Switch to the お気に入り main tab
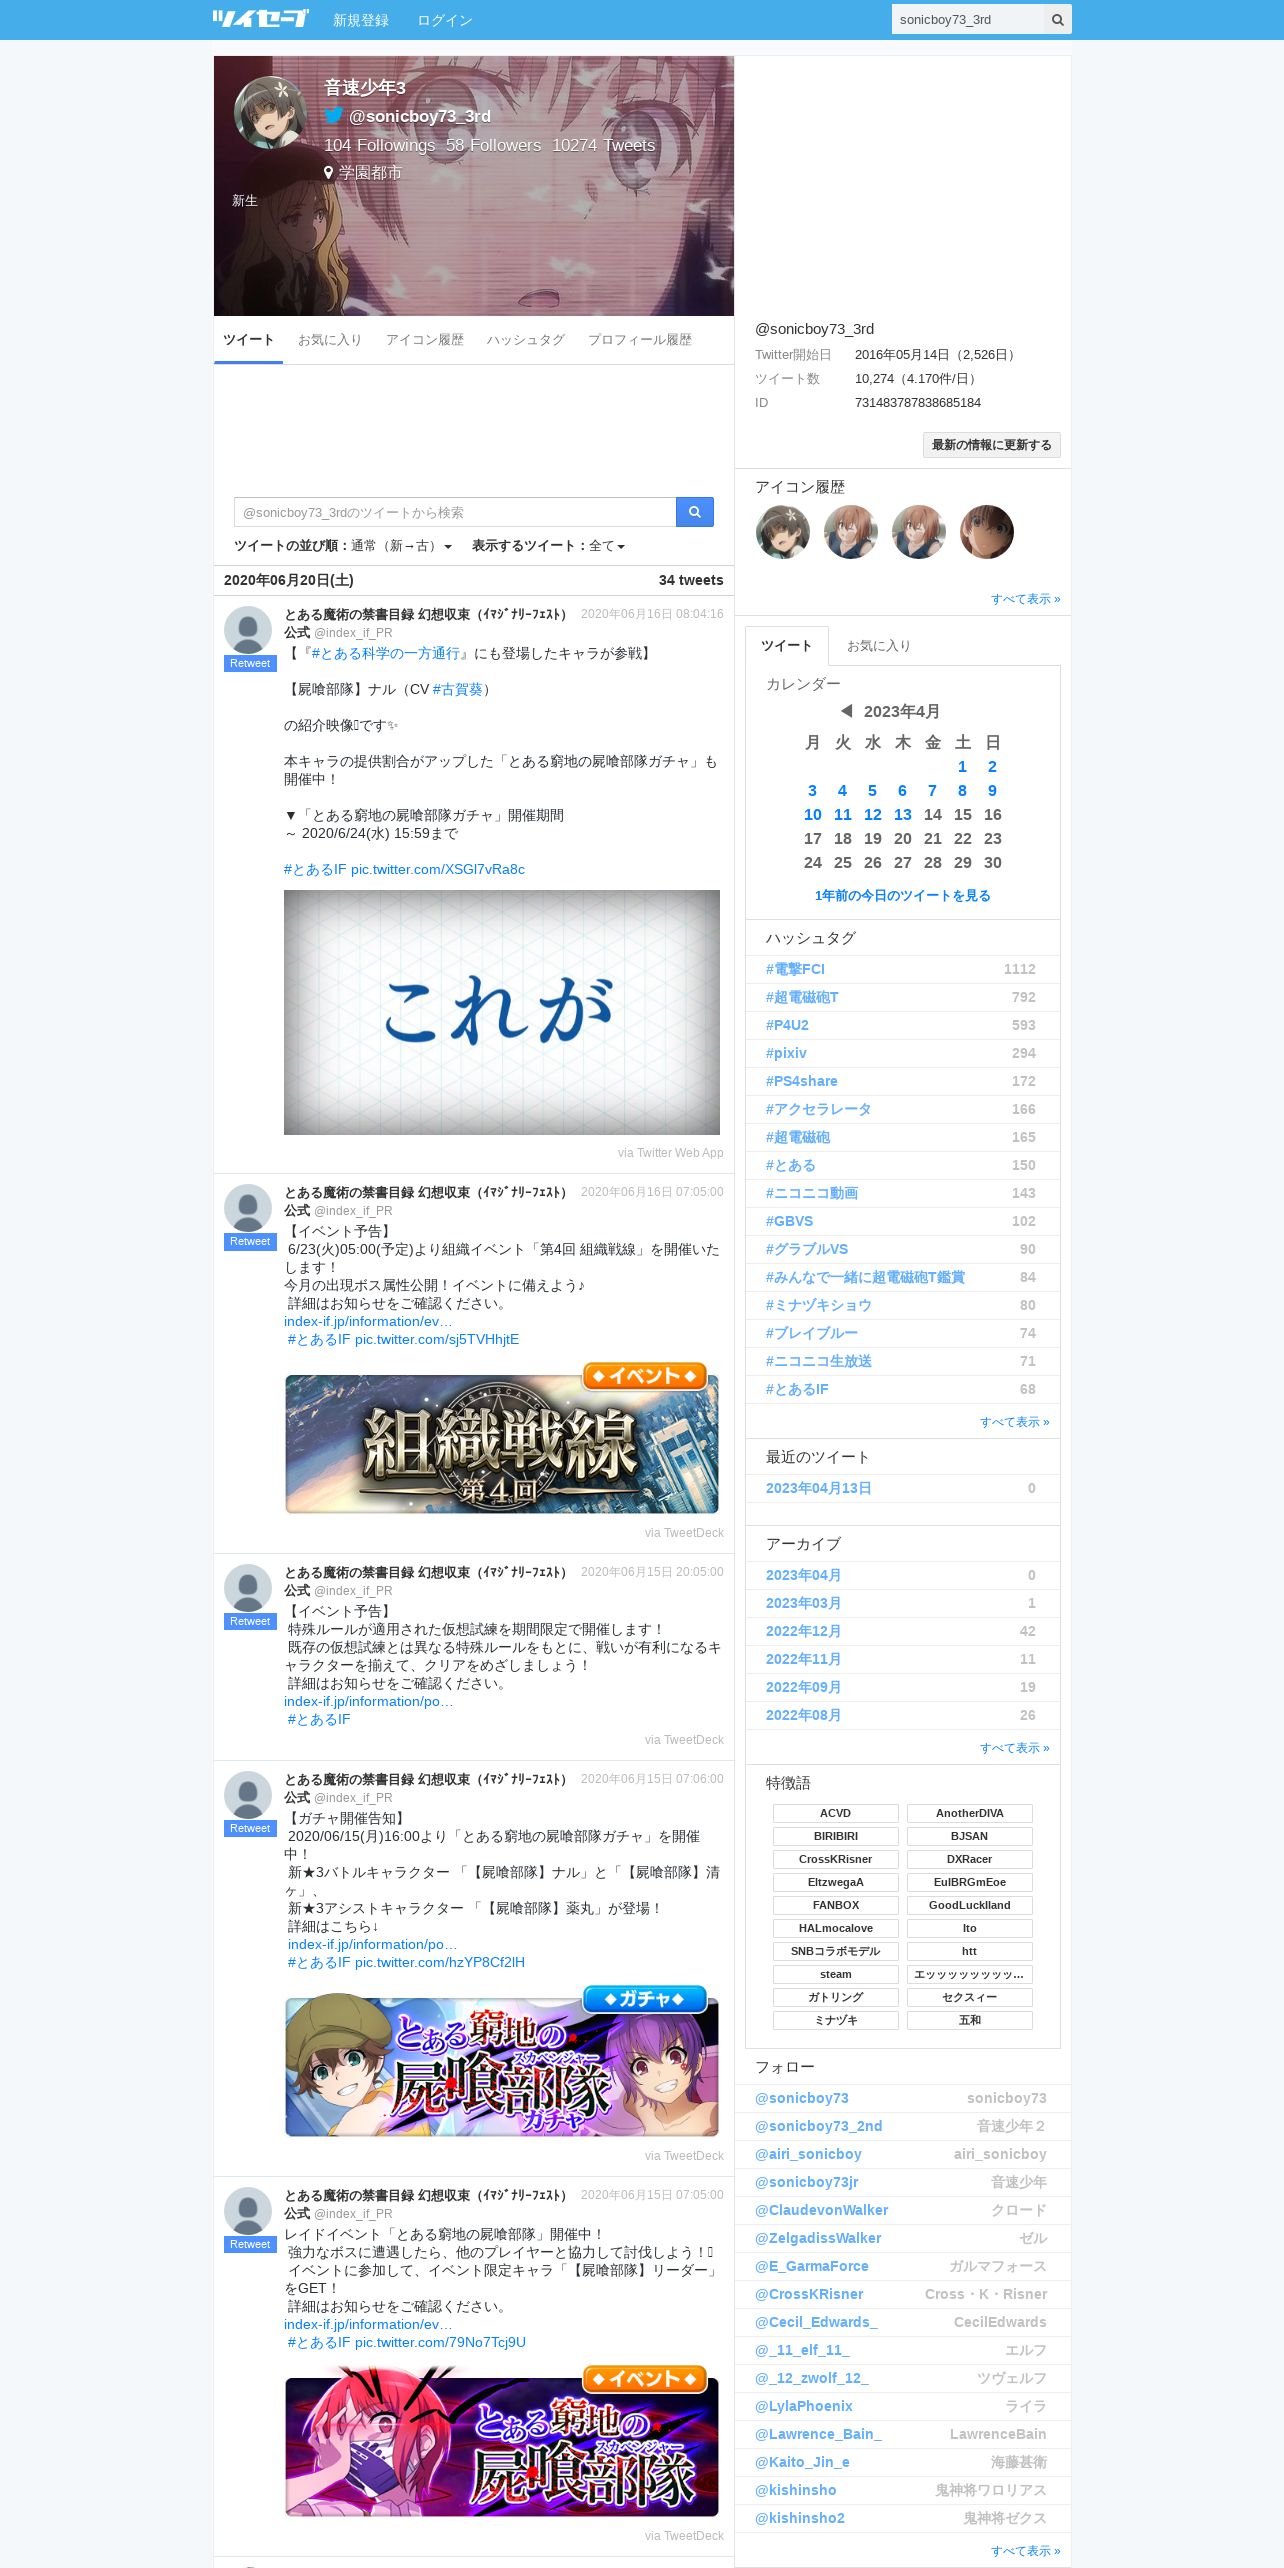The height and width of the screenshot is (2568, 1284). (330, 340)
